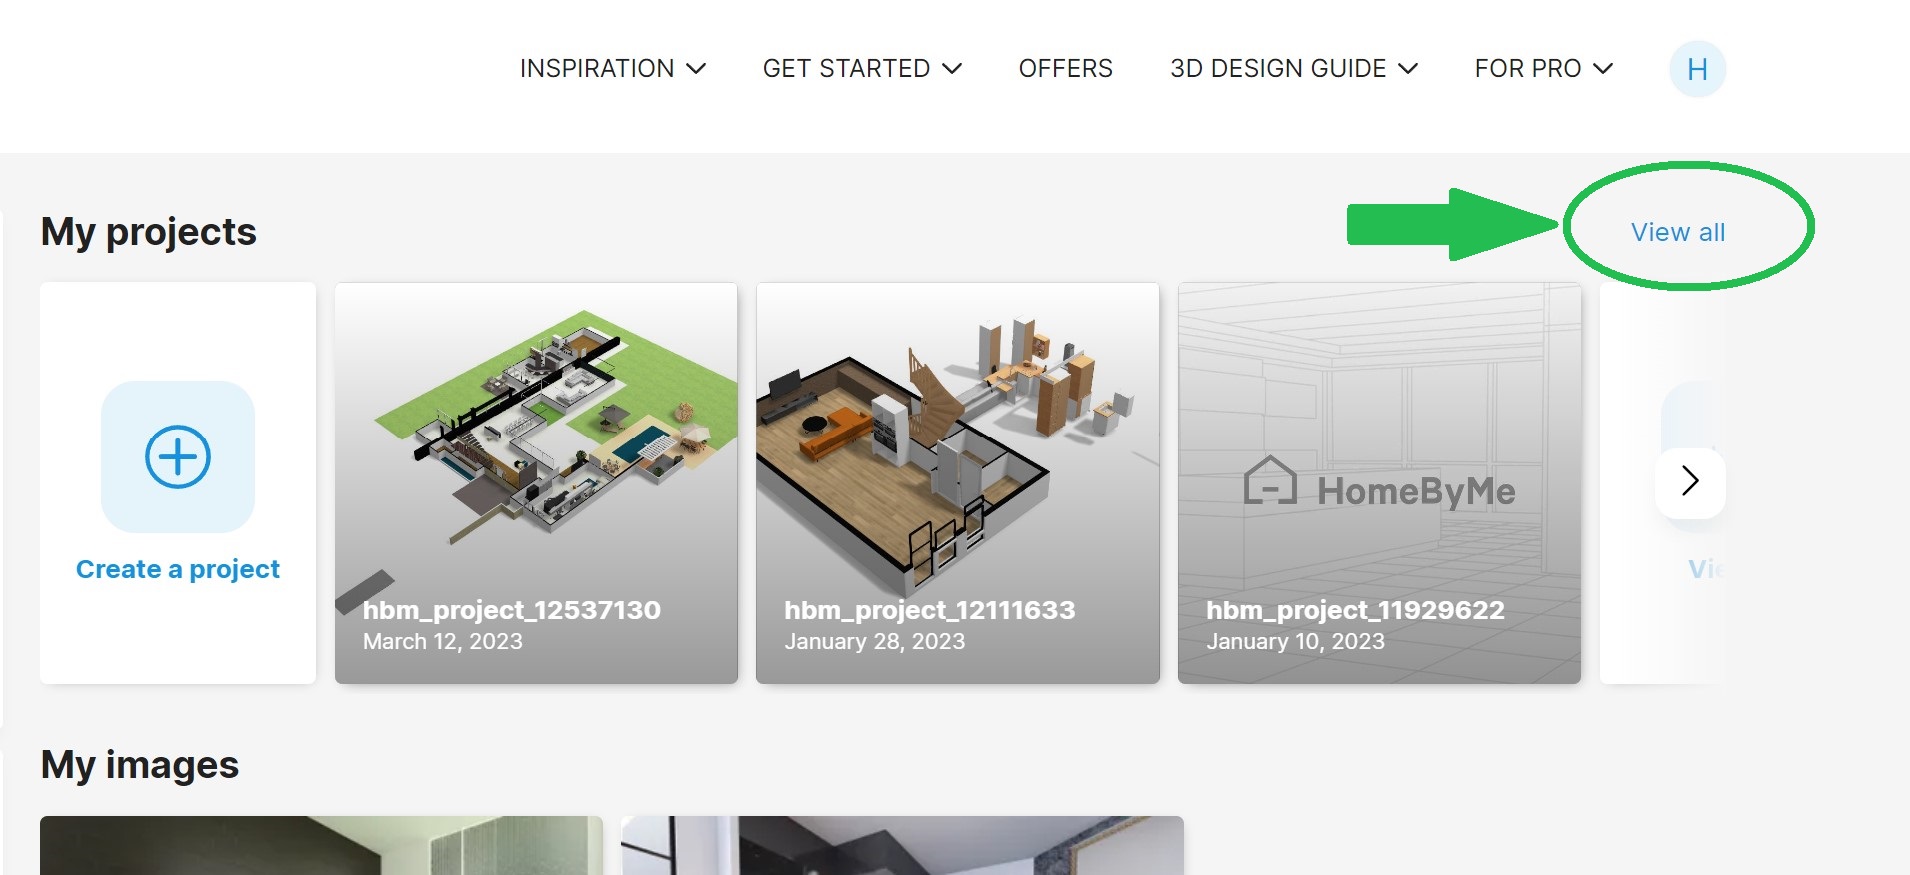This screenshot has height=875, width=1910.
Task: Expand the 3D DESIGN GUIDE chevron
Action: [1408, 69]
